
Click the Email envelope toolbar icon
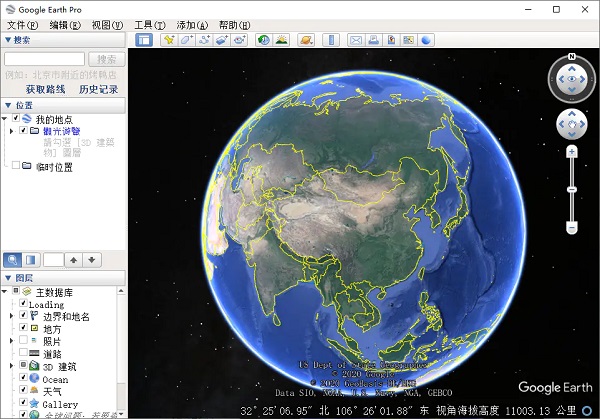[356, 40]
